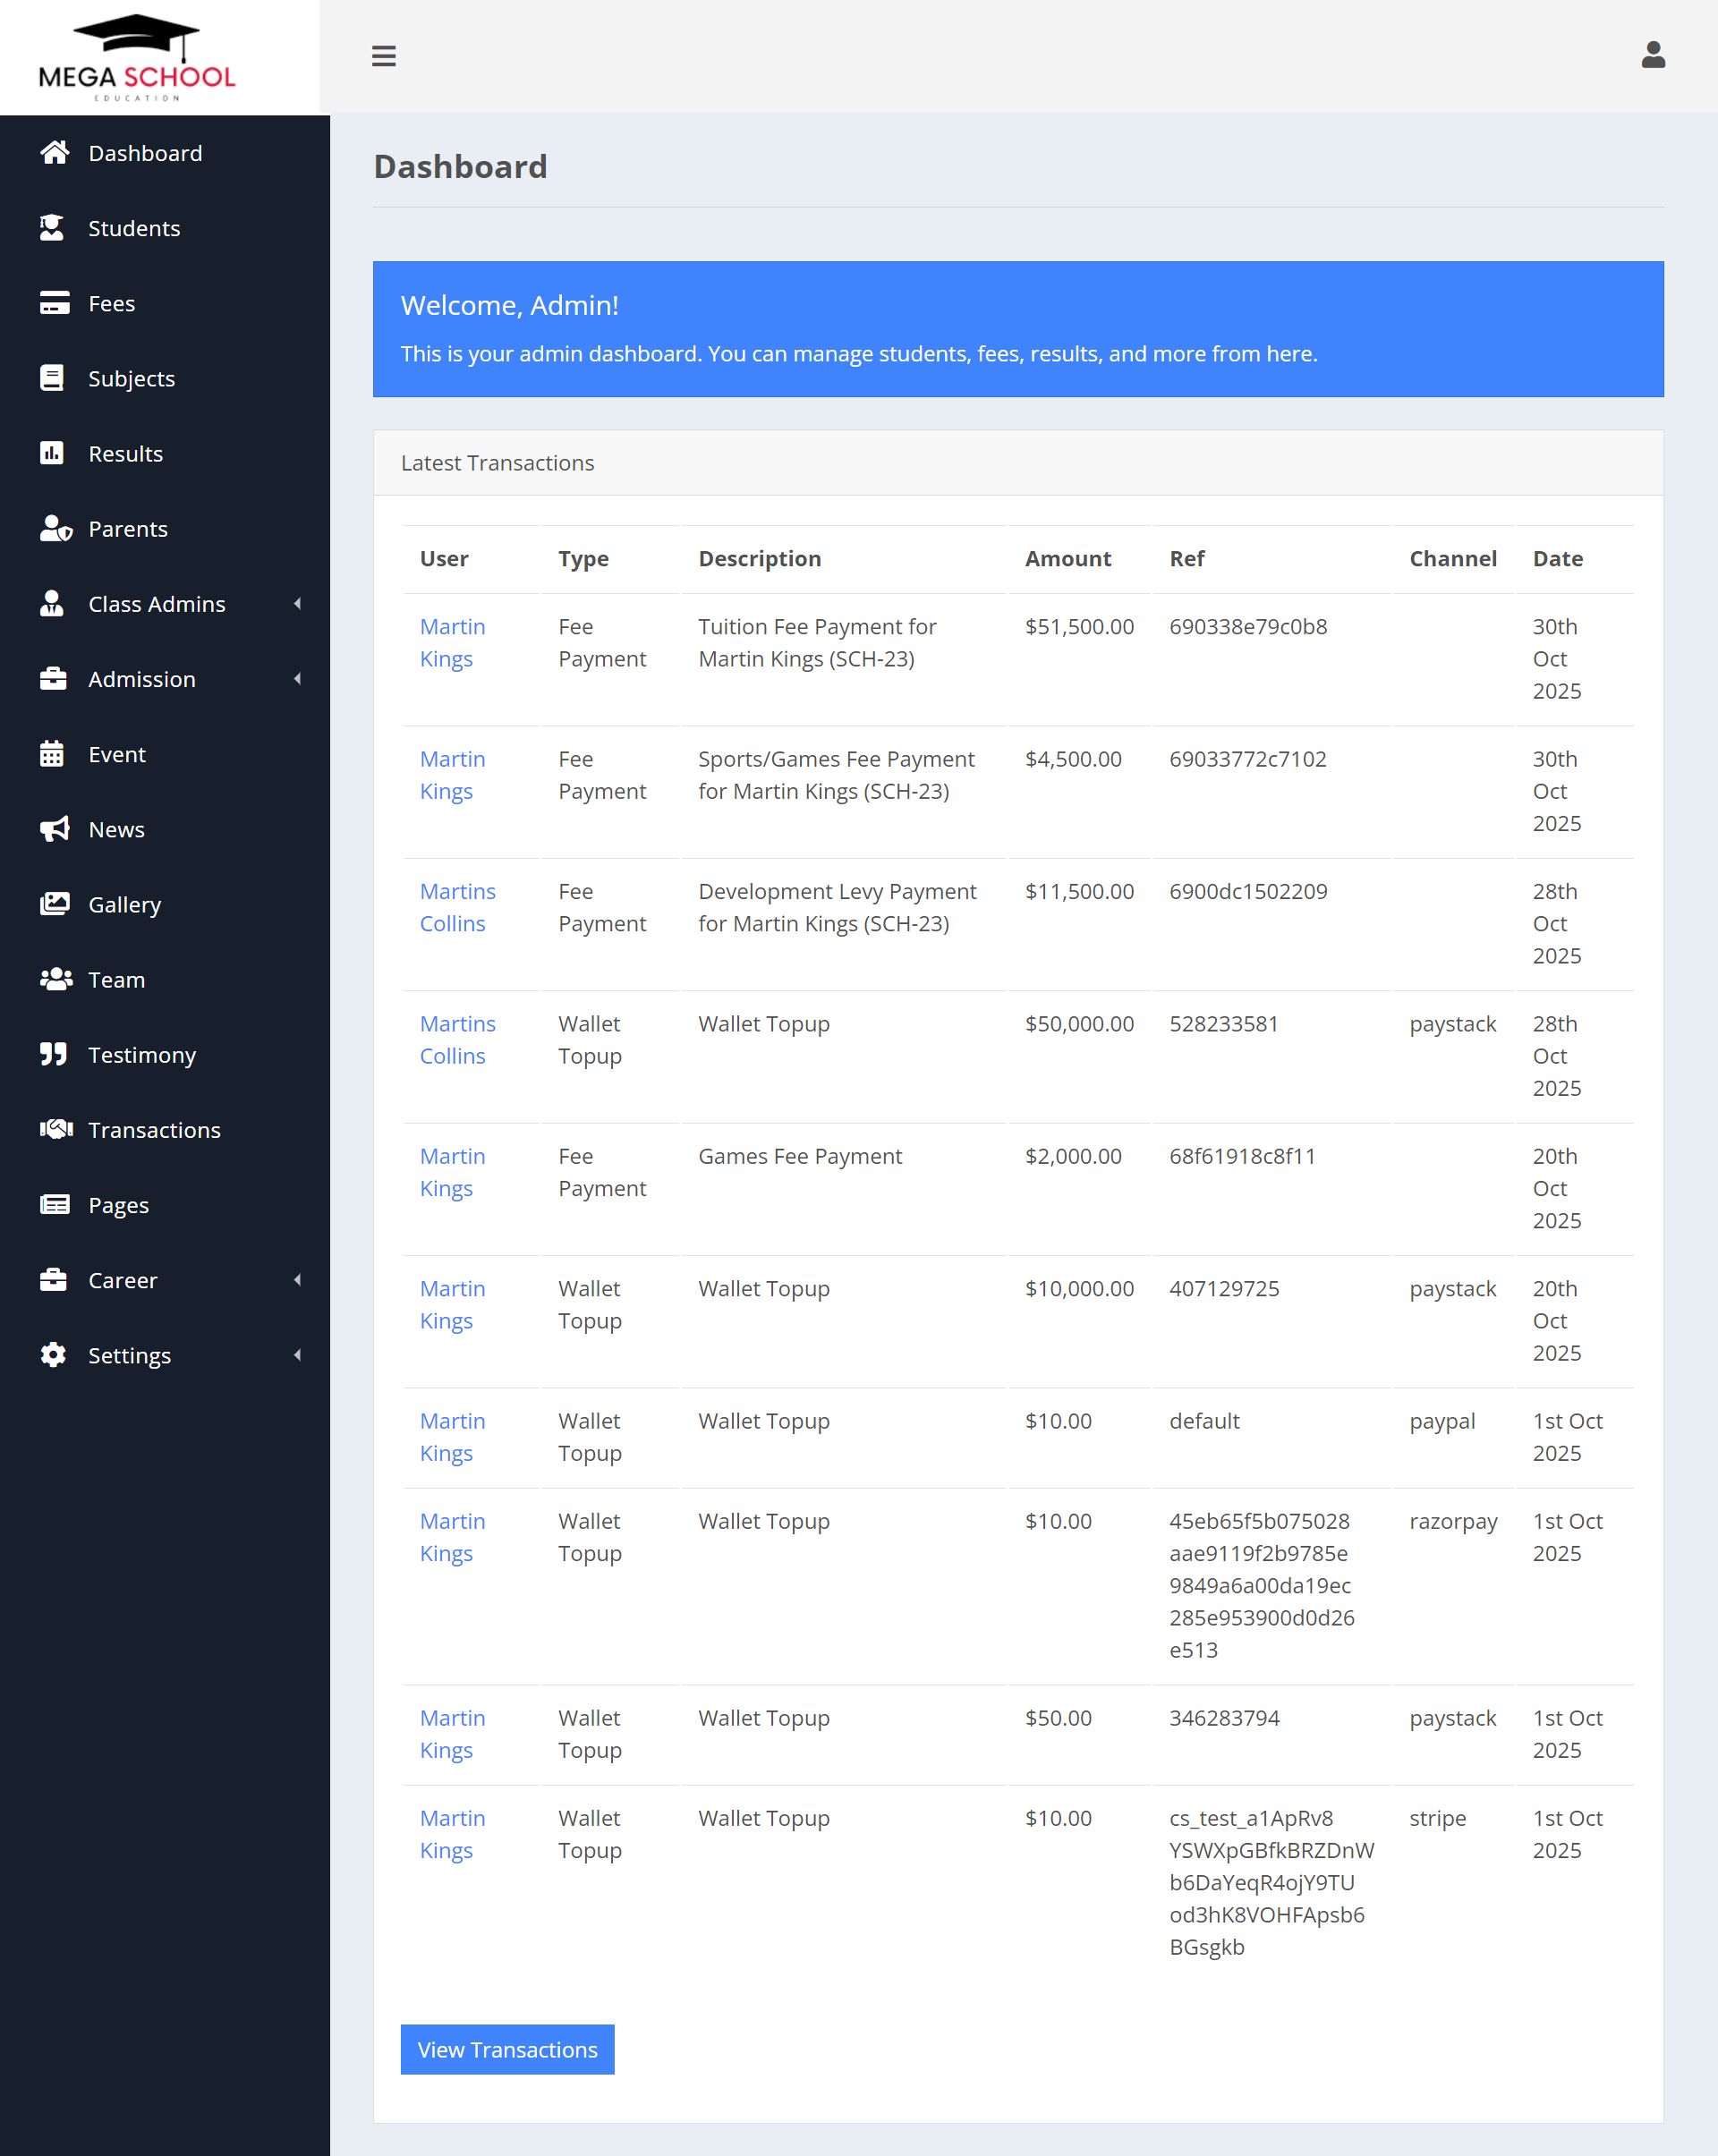Open the user profile icon
This screenshot has height=2156, width=1718.
1653,55
